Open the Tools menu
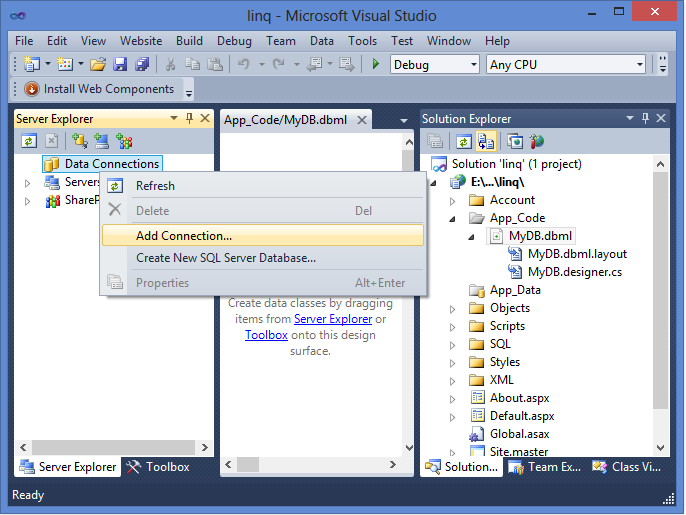 pyautogui.click(x=362, y=41)
